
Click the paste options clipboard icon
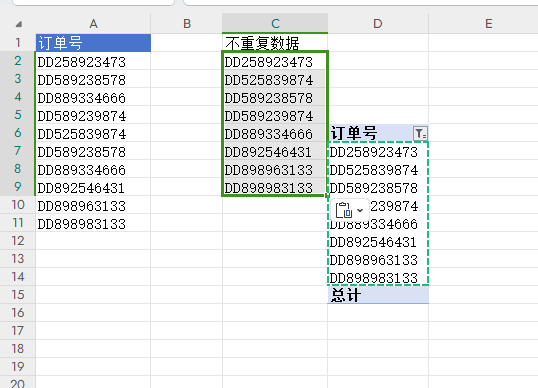point(343,210)
